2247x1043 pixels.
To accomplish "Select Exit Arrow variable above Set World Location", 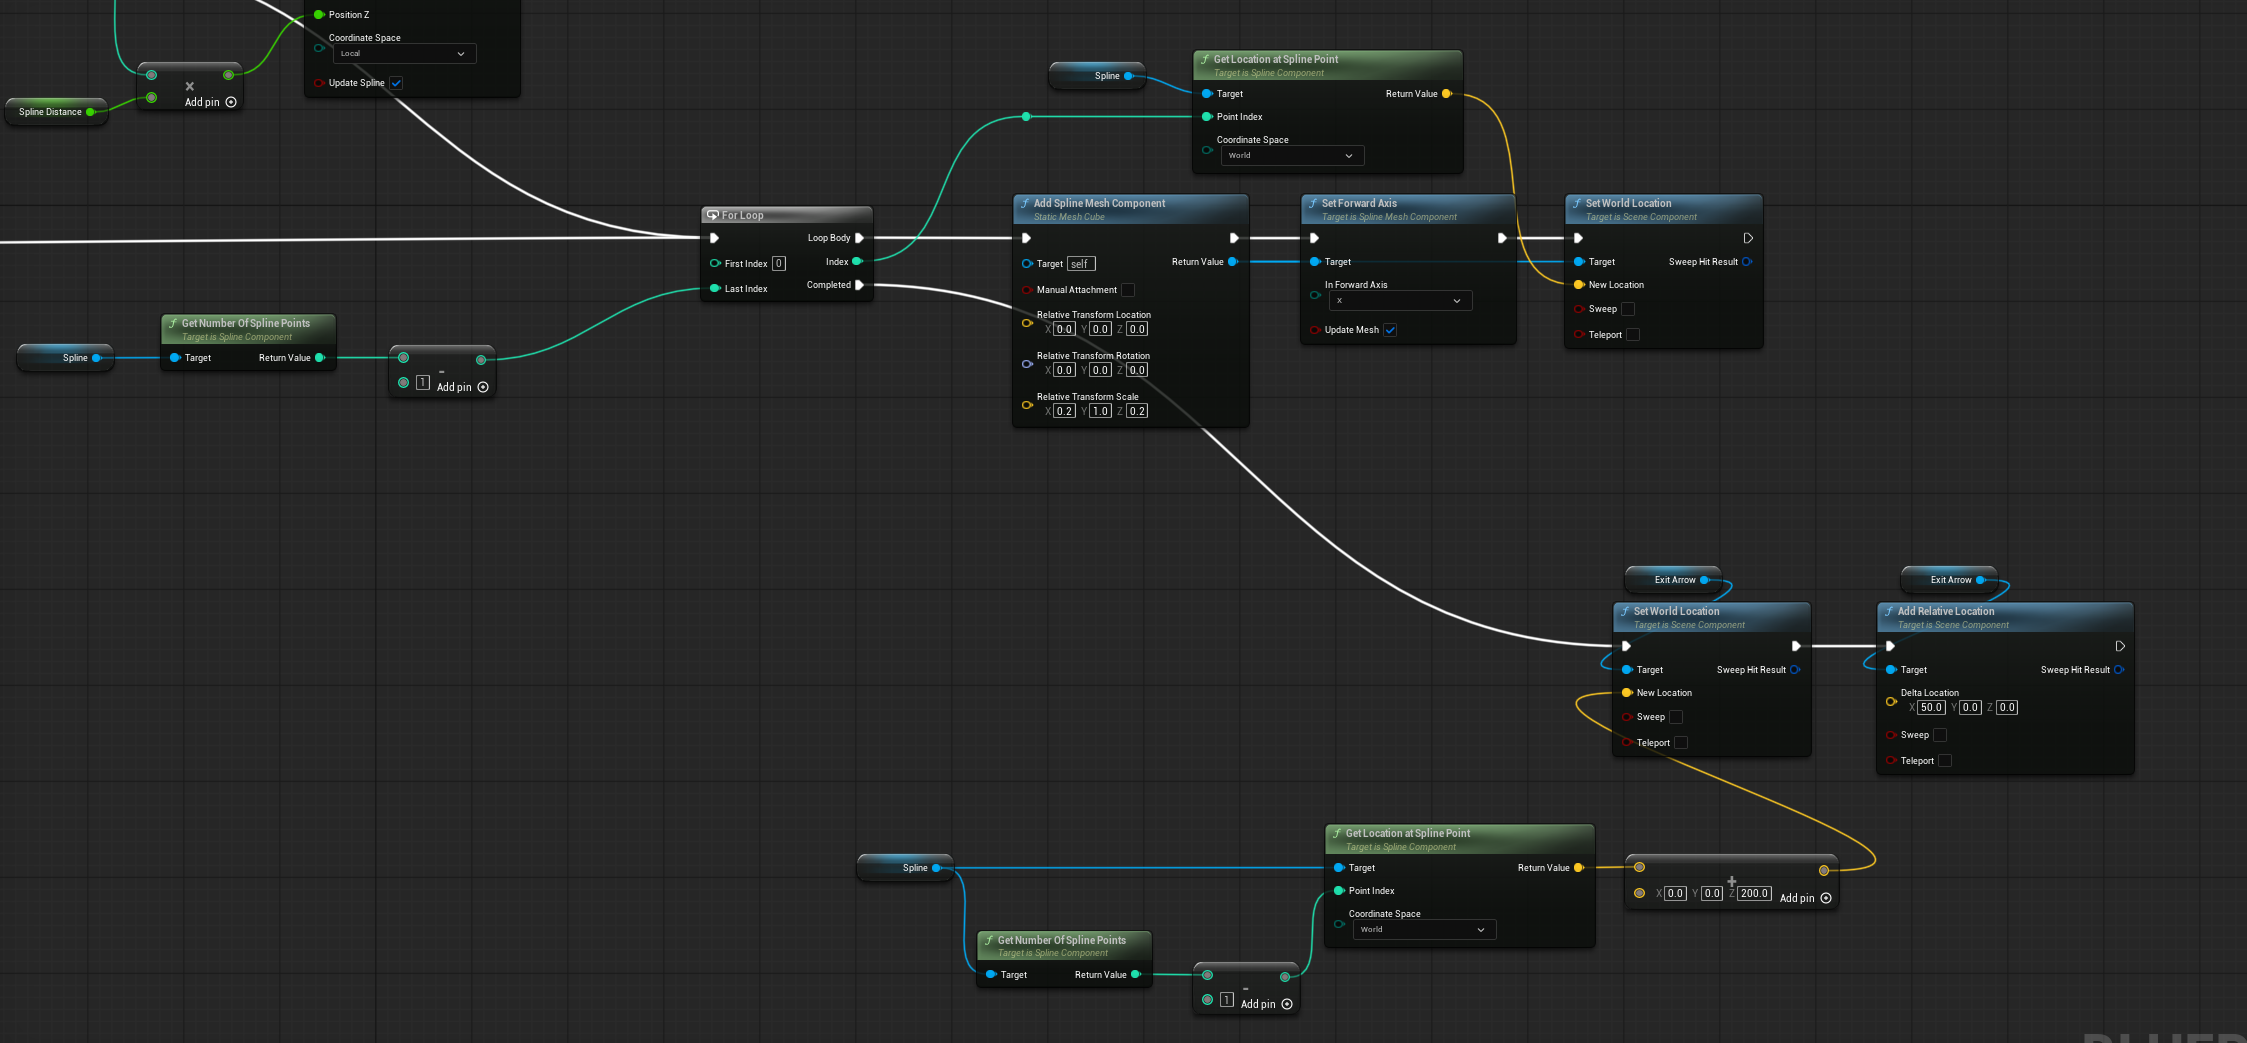I will pyautogui.click(x=1673, y=580).
